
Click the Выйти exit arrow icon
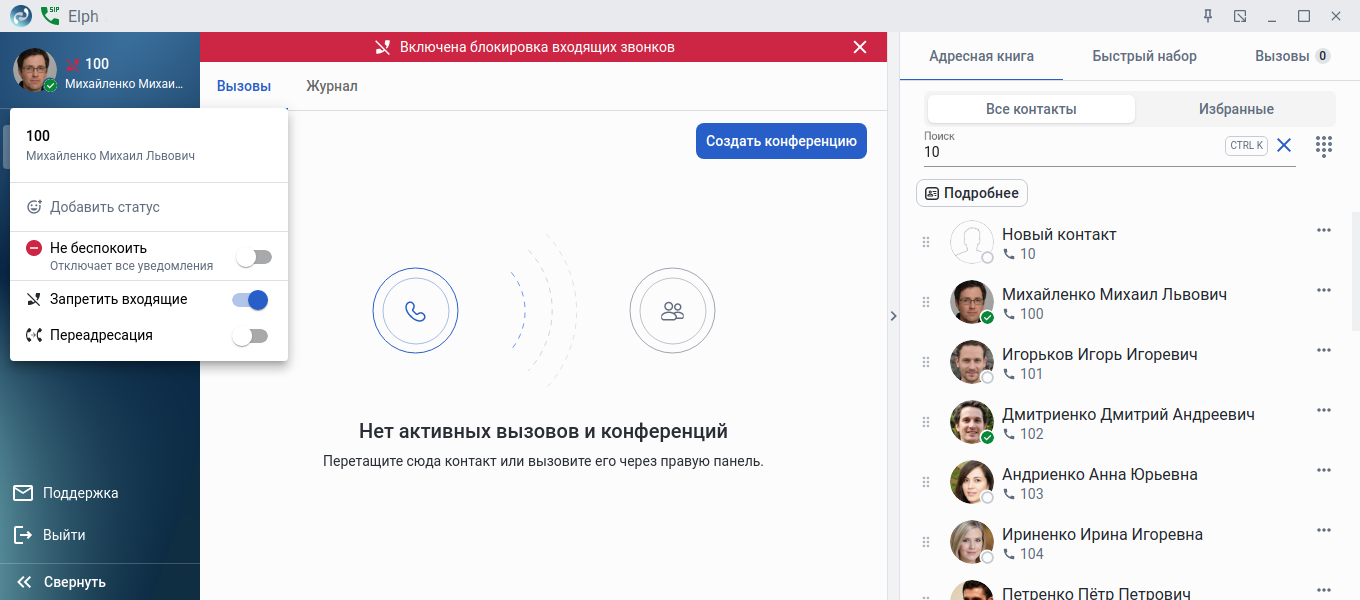point(23,535)
